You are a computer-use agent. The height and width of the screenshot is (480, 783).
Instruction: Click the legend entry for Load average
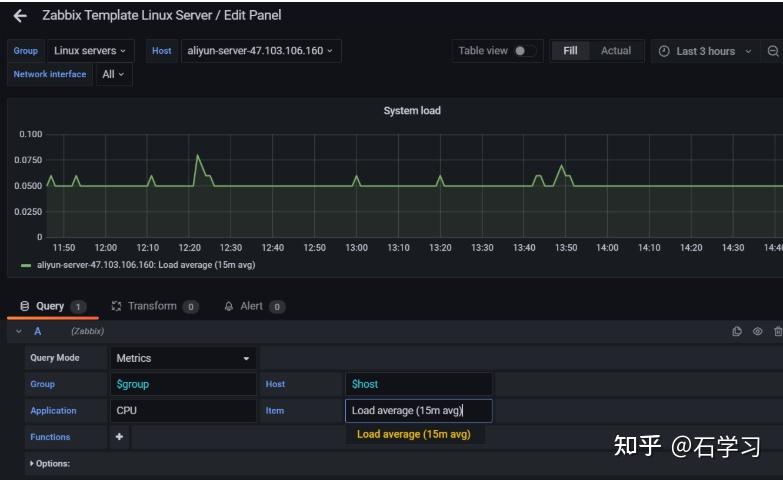146,265
